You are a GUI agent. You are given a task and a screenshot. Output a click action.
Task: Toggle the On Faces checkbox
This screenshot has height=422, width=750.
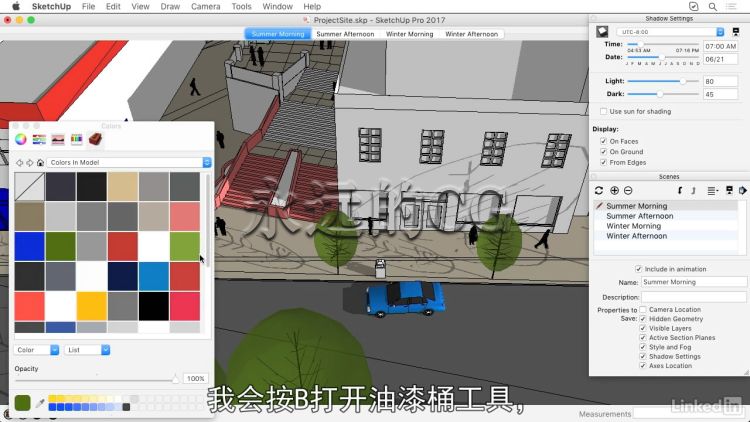pos(604,142)
